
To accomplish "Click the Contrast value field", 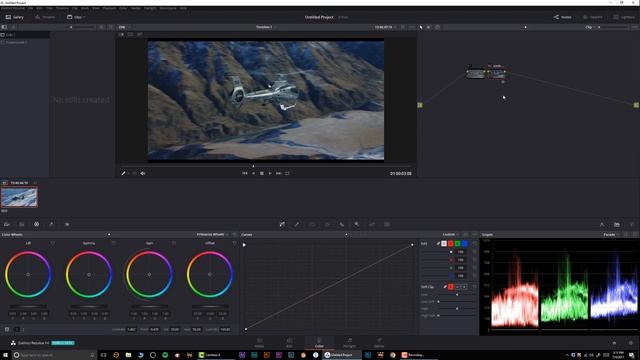I will pos(131,329).
